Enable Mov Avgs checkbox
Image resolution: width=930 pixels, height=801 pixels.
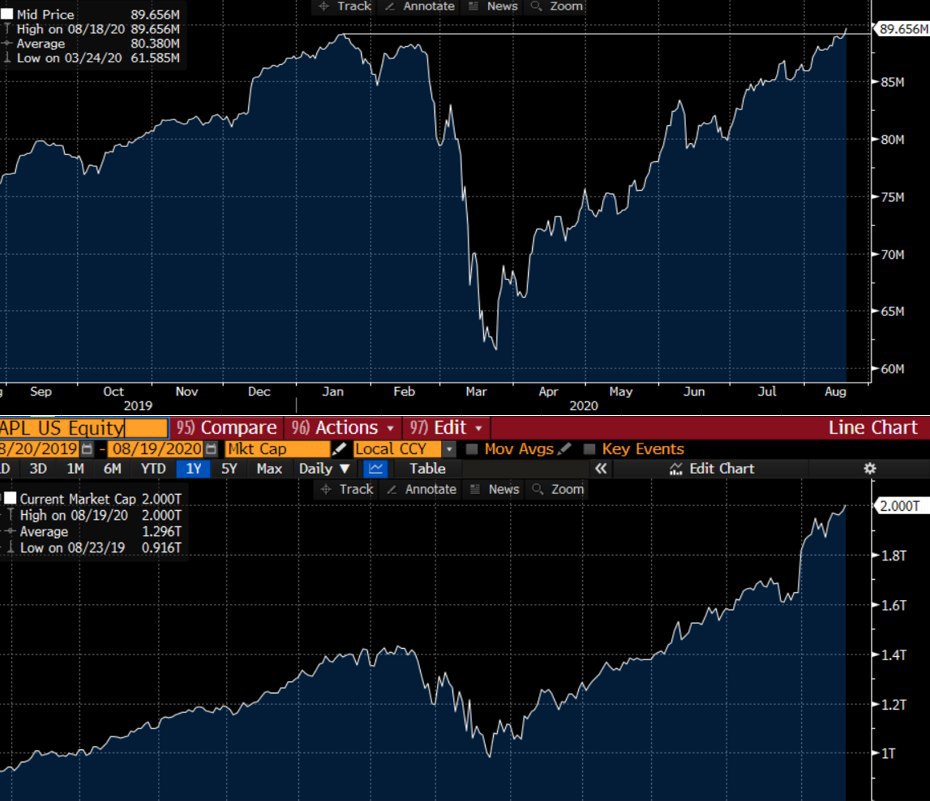point(472,449)
